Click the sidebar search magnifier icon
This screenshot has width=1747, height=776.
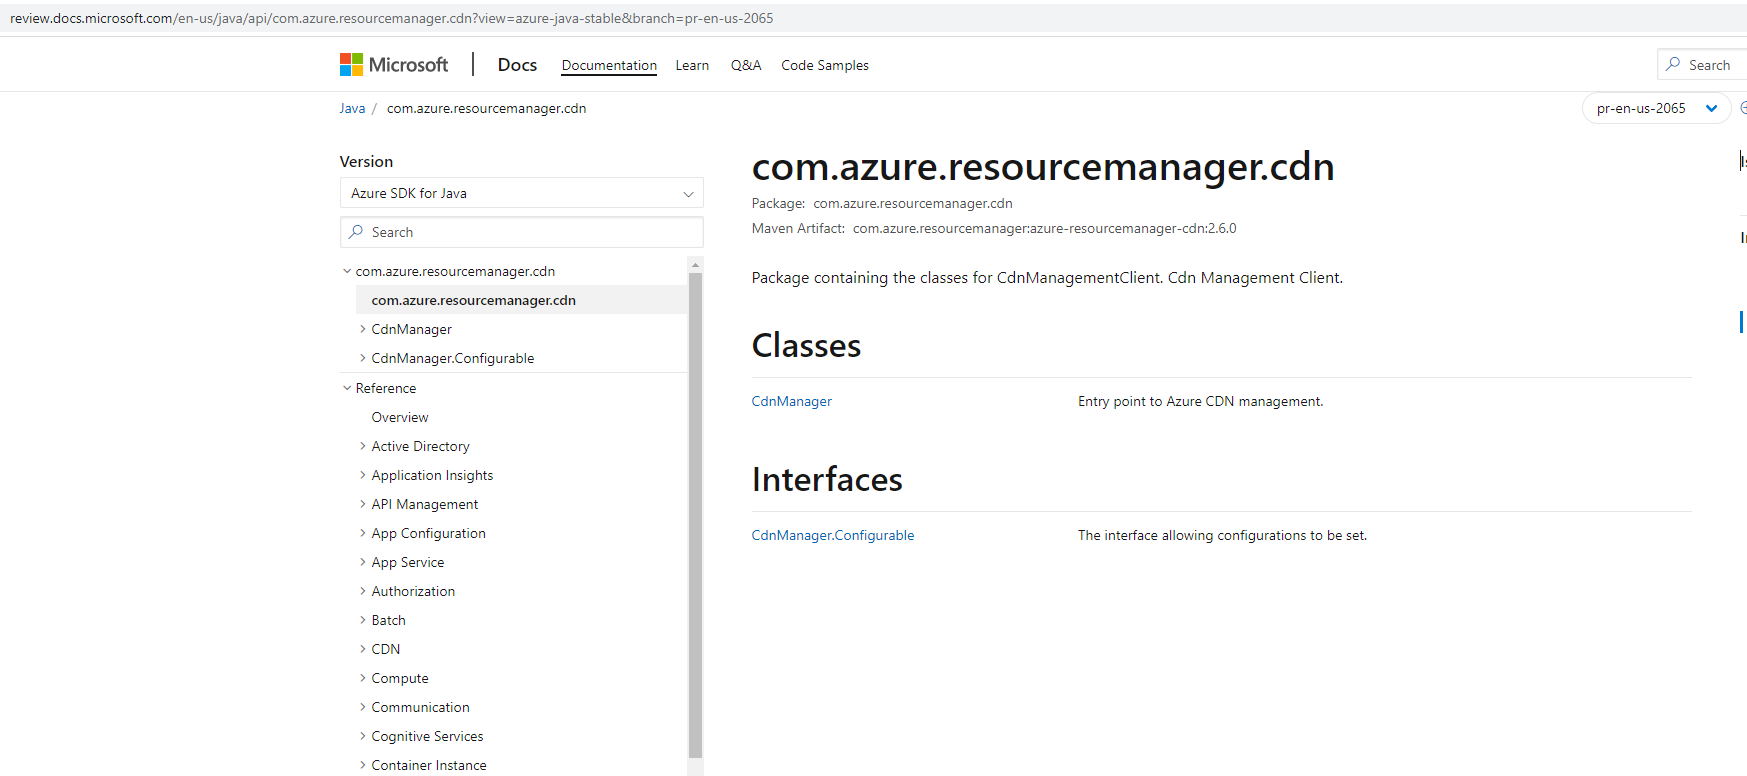click(356, 232)
